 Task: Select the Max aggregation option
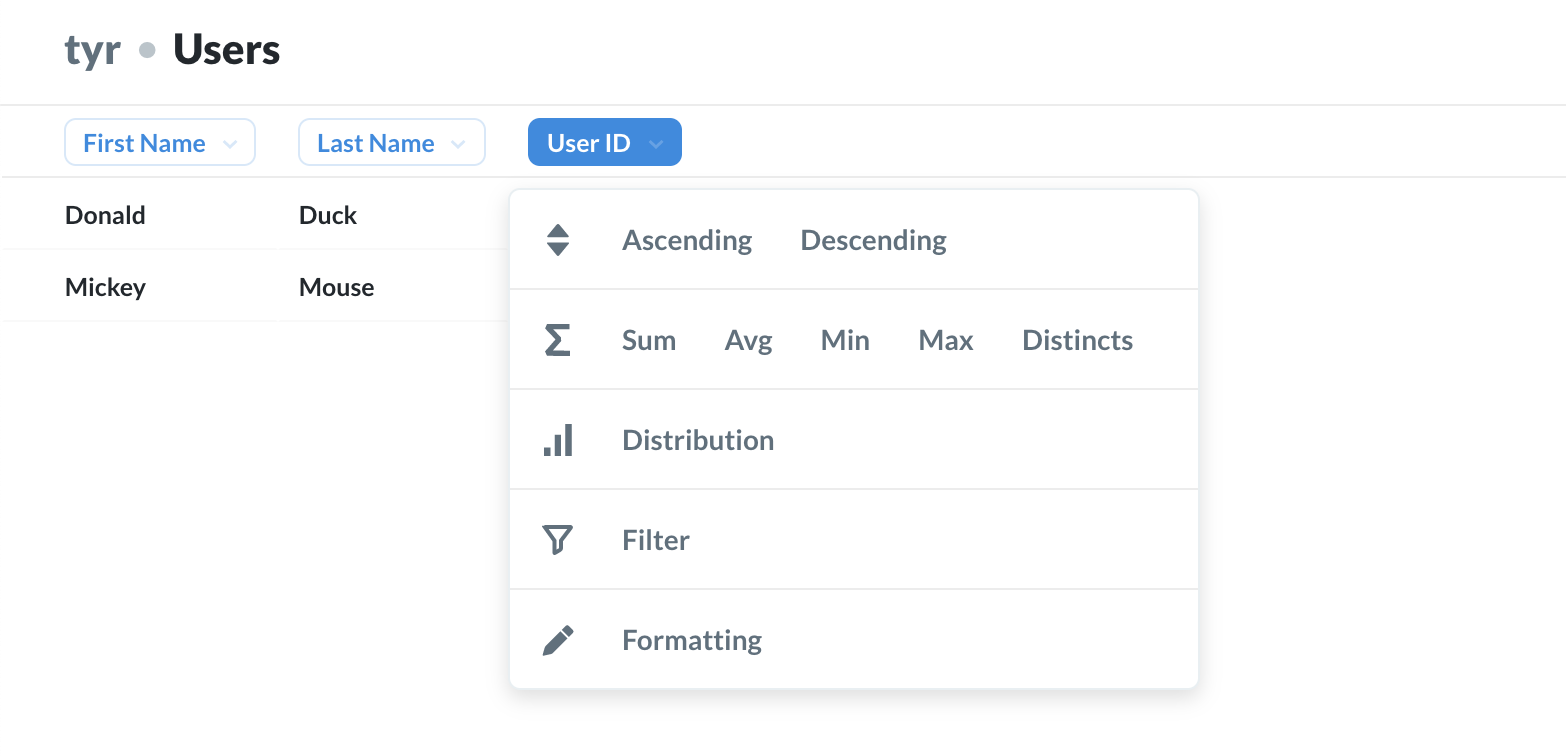(x=945, y=340)
